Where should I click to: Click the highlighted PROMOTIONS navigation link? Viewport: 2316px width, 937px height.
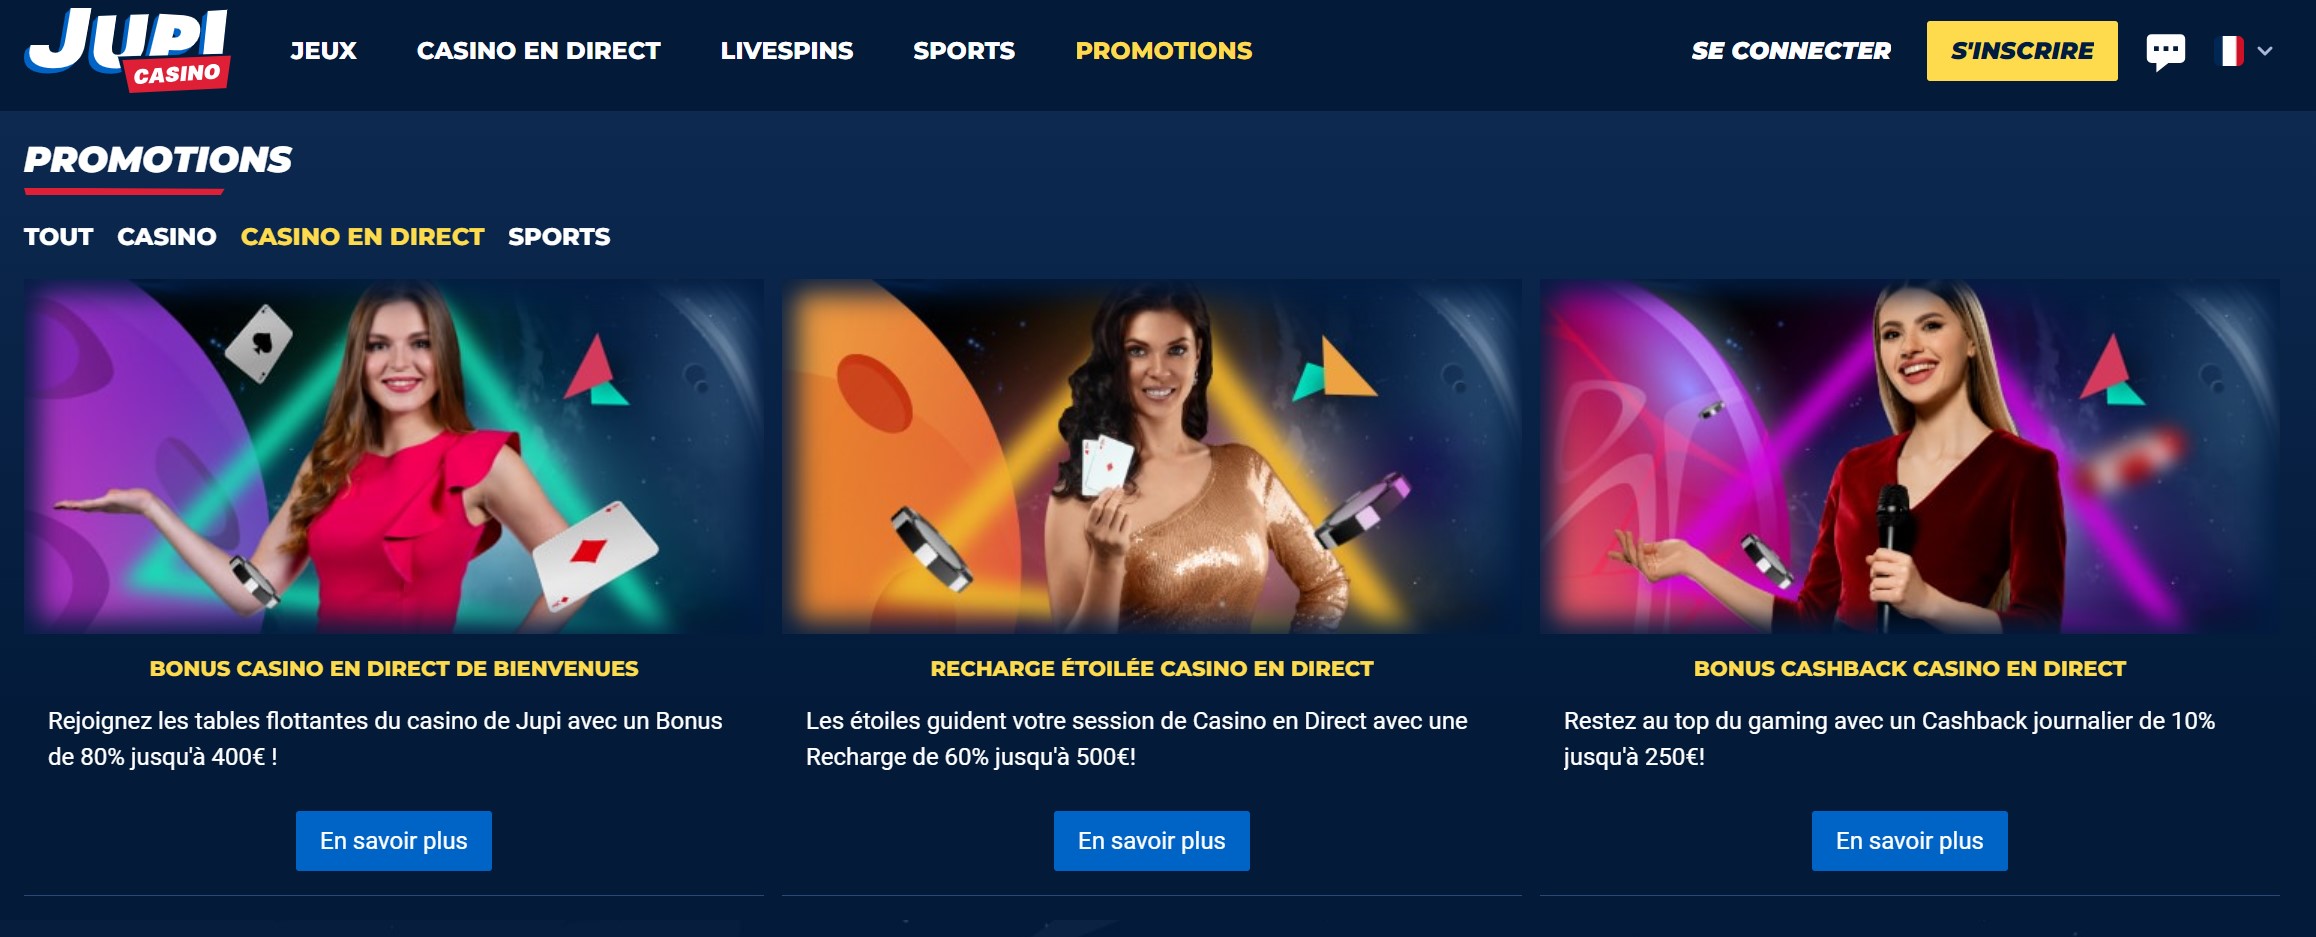tap(1164, 51)
